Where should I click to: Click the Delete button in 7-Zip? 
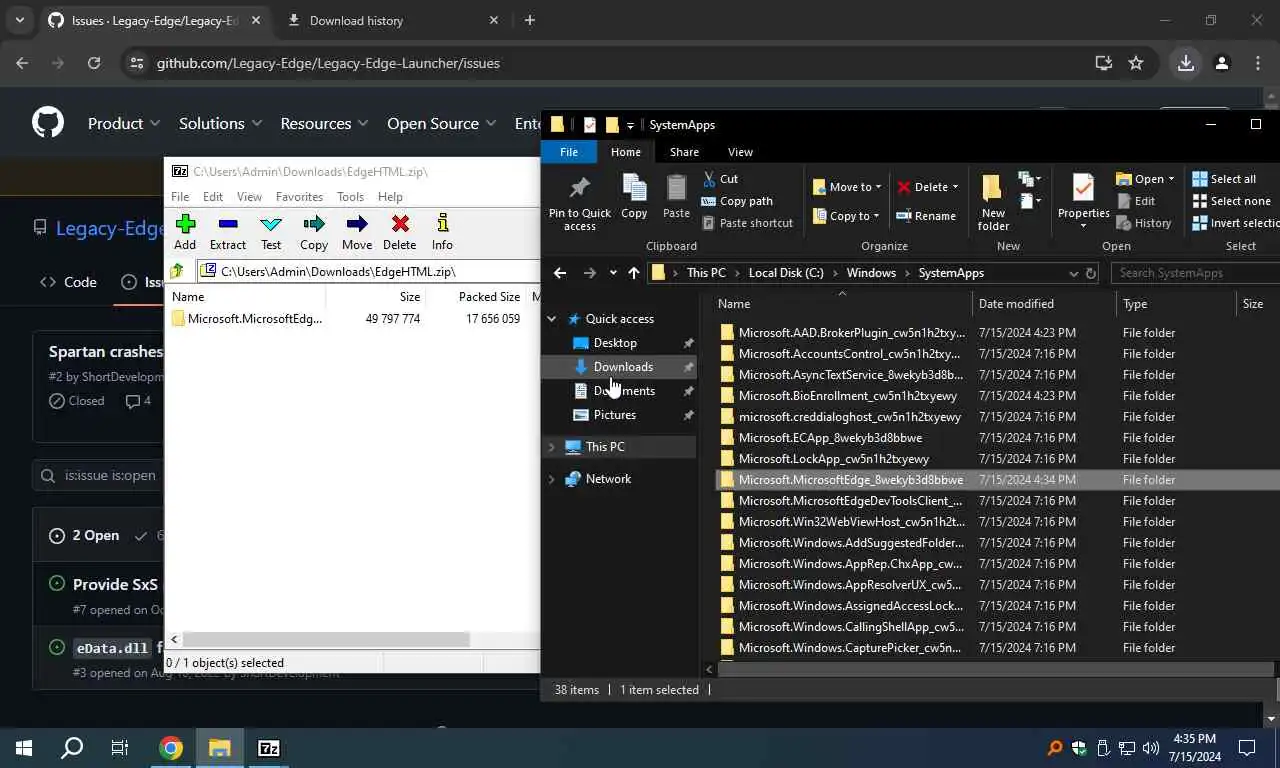[x=400, y=232]
